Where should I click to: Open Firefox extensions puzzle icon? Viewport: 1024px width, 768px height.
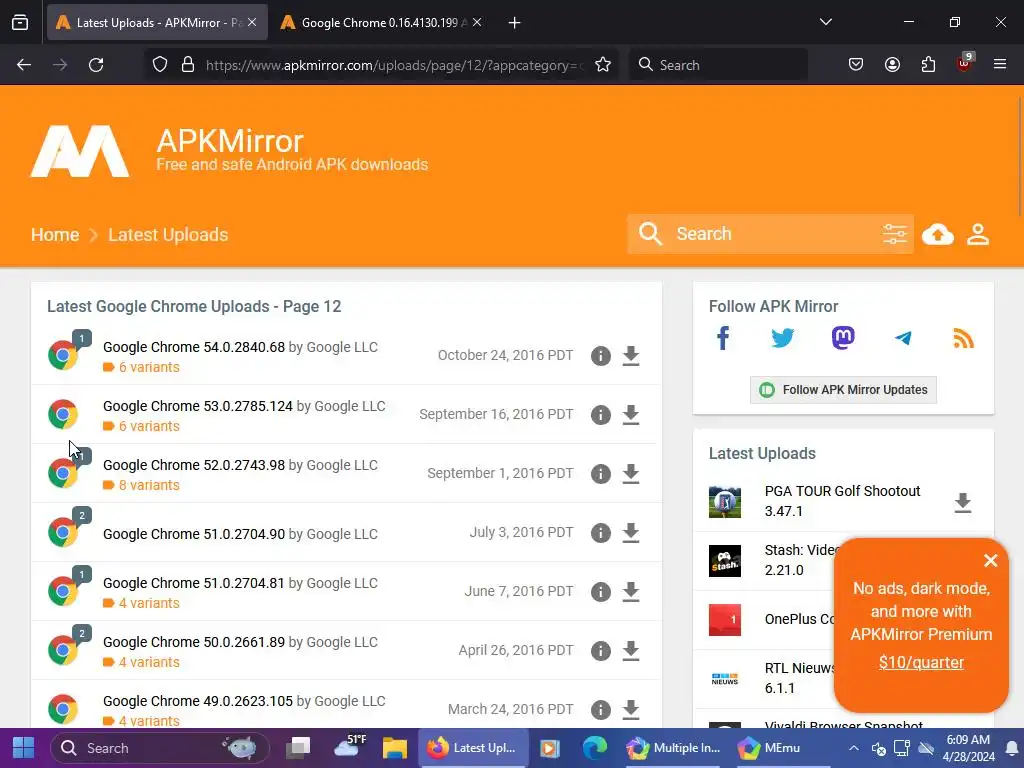[928, 65]
